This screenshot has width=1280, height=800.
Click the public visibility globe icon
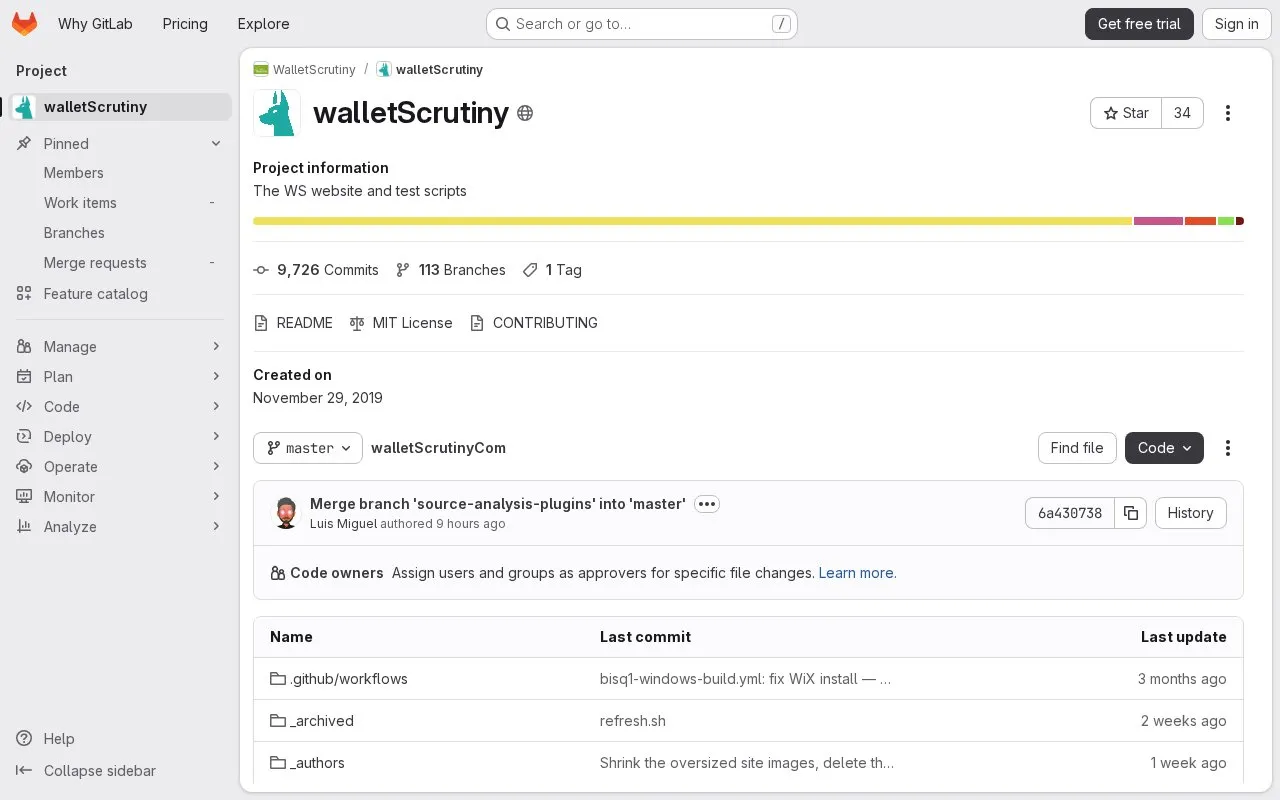(x=525, y=113)
